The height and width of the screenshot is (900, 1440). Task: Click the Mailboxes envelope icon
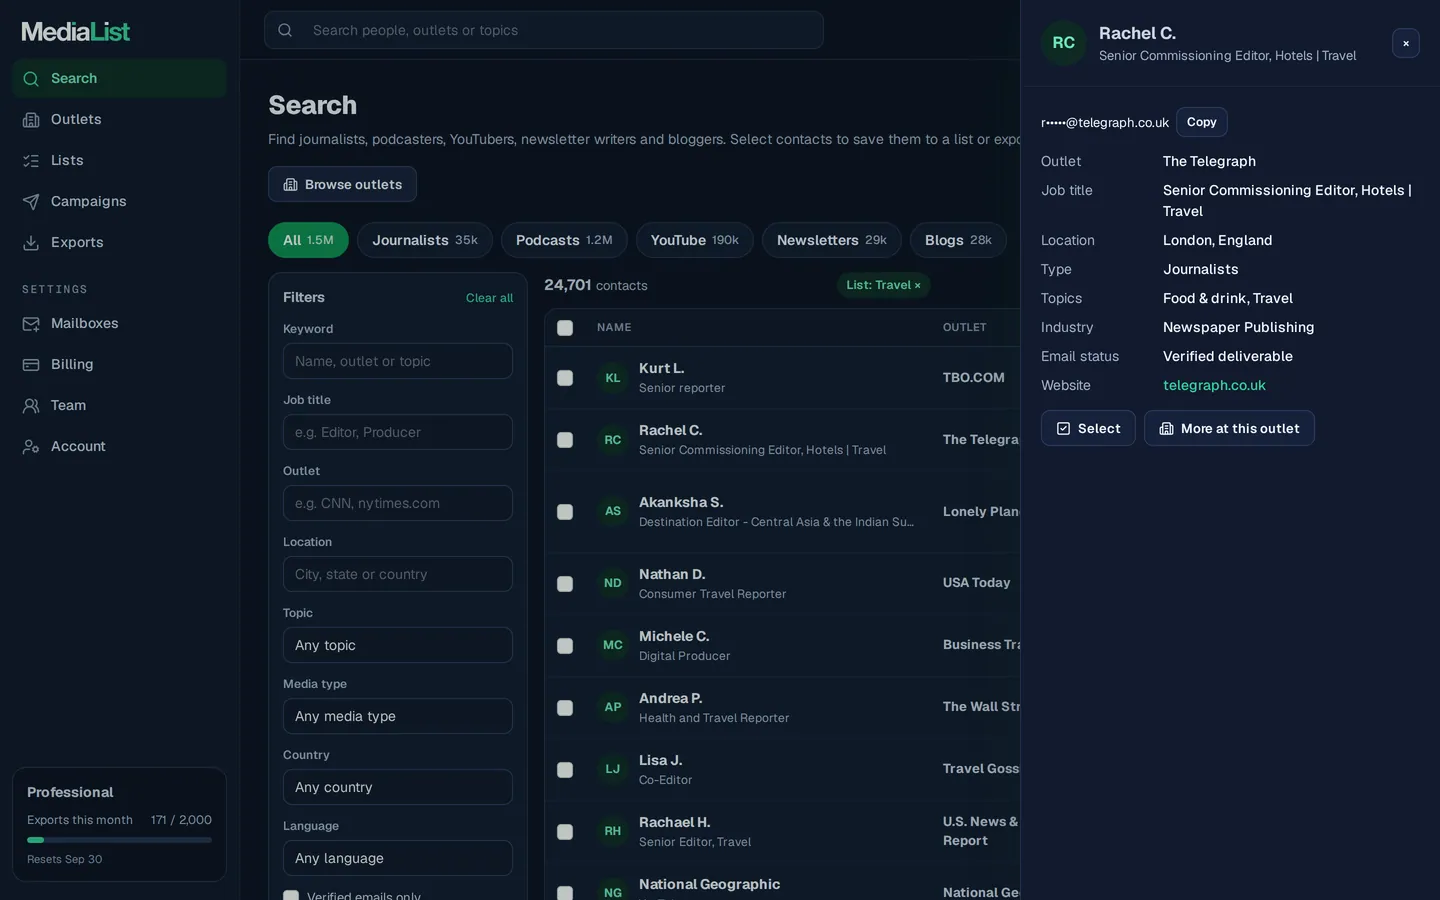tap(31, 323)
